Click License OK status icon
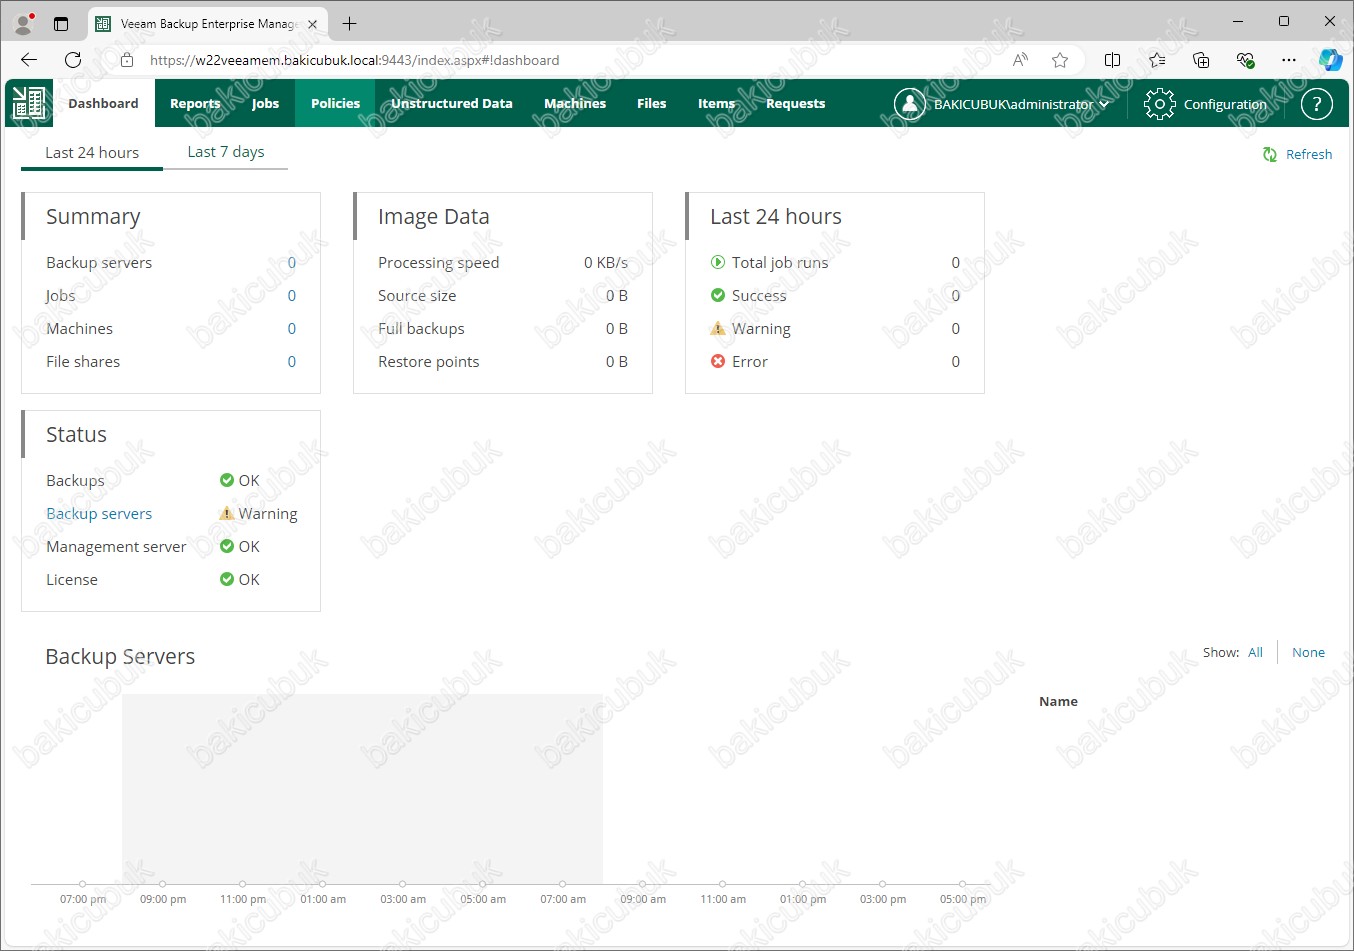Image resolution: width=1354 pixels, height=951 pixels. pyautogui.click(x=227, y=579)
